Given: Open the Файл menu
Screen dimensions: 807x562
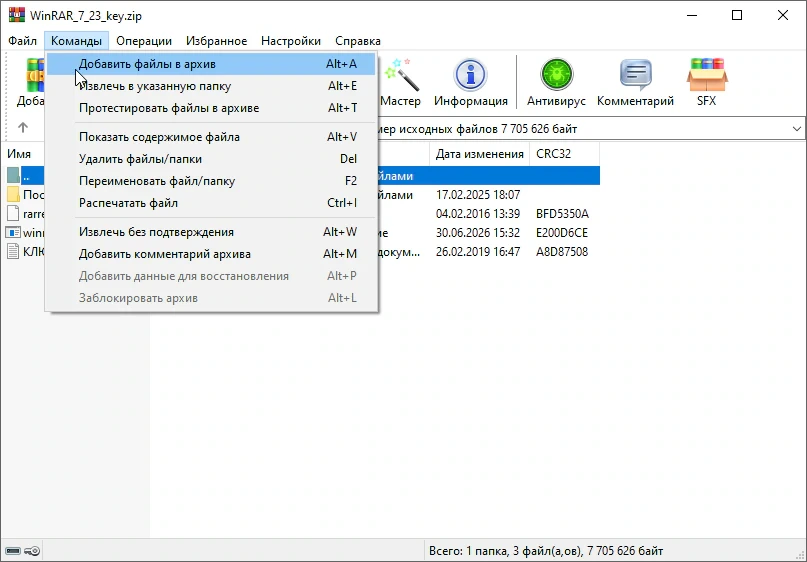Looking at the screenshot, I should (22, 41).
